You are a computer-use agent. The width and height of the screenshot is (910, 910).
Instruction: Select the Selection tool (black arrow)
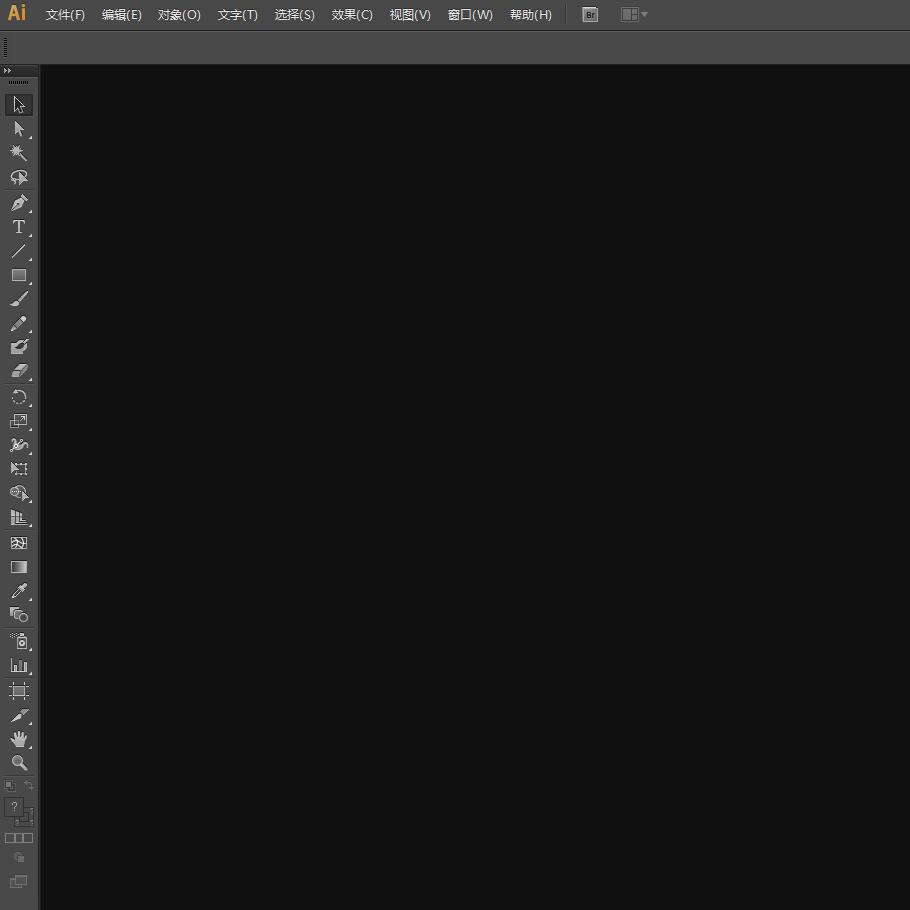pos(19,105)
